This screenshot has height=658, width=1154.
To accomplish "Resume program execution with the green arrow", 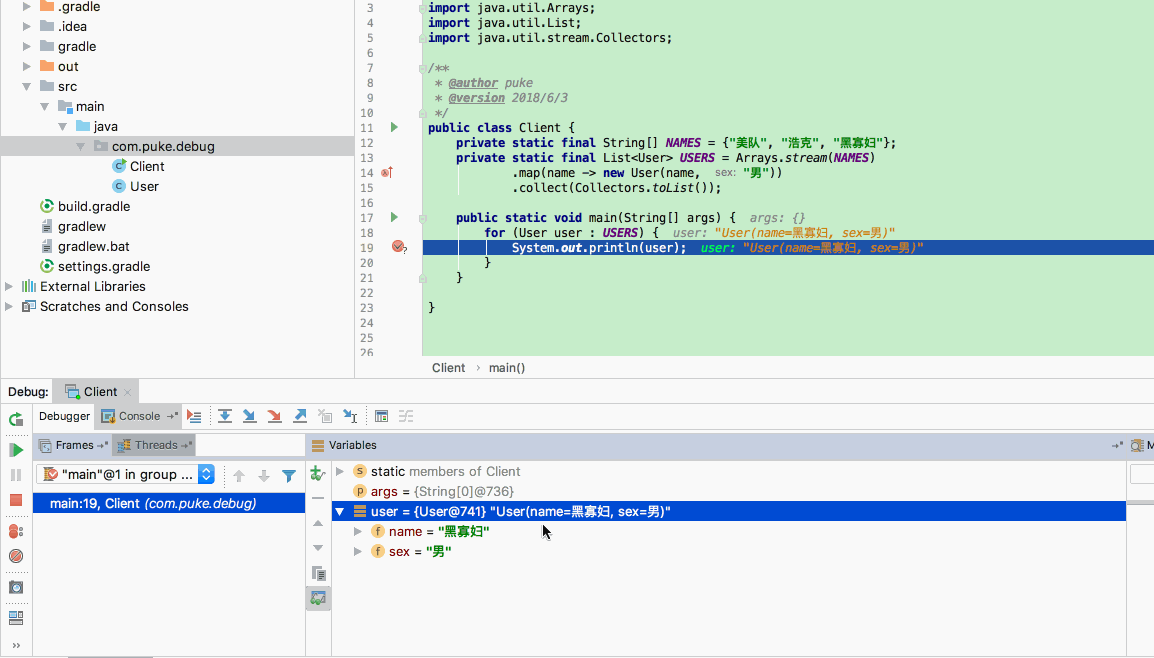I will (x=15, y=450).
